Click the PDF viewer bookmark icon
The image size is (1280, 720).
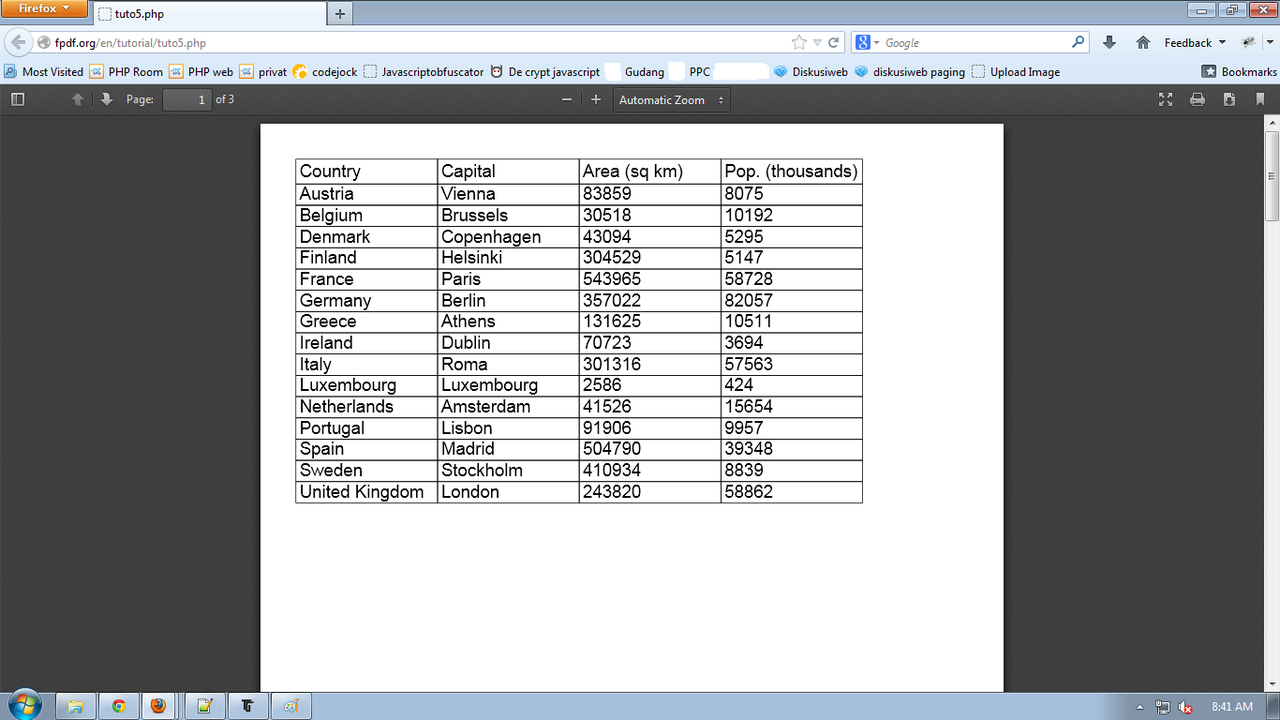(x=1260, y=100)
